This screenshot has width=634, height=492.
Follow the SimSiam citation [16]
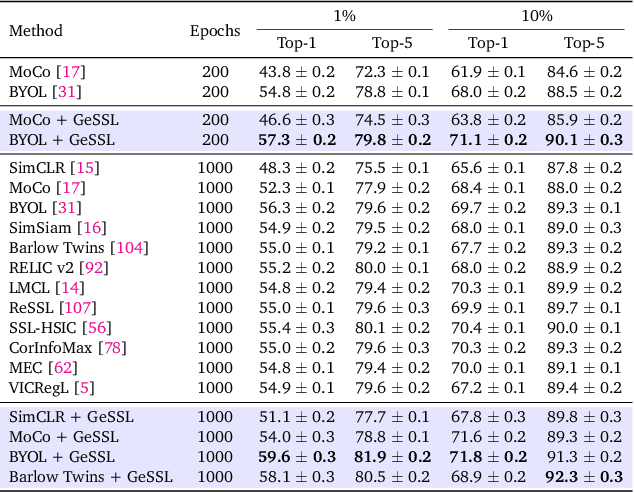pos(92,229)
